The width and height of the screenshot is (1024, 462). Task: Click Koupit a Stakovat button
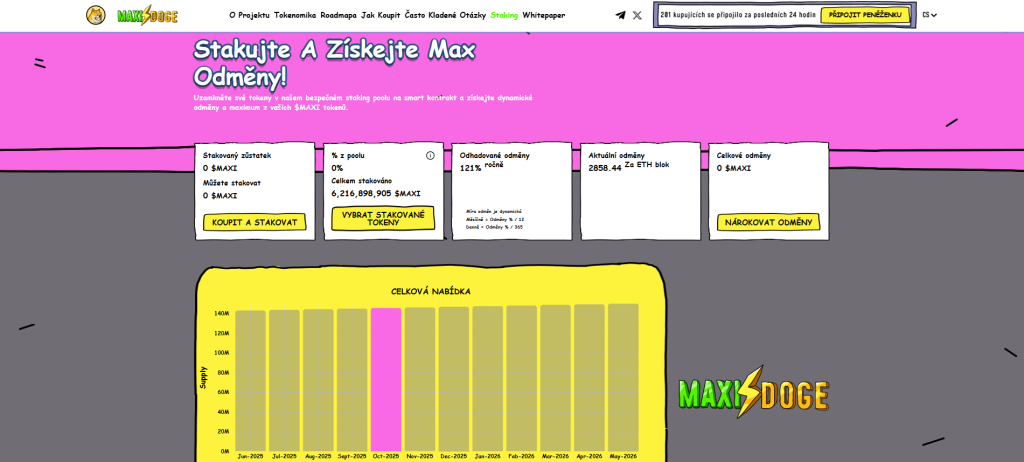click(255, 222)
